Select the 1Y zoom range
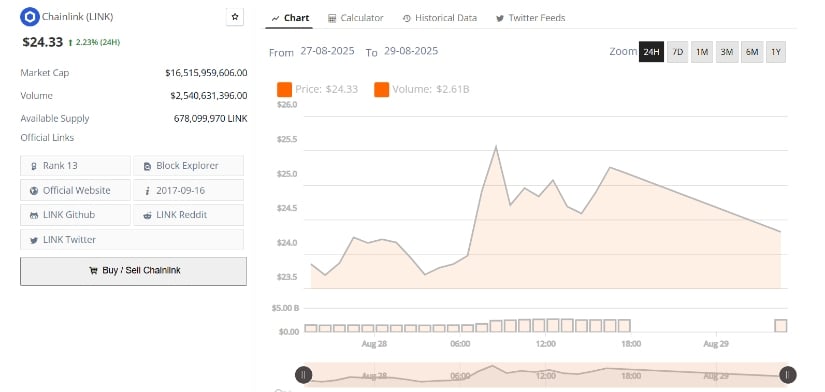The height and width of the screenshot is (392, 825). 776,52
